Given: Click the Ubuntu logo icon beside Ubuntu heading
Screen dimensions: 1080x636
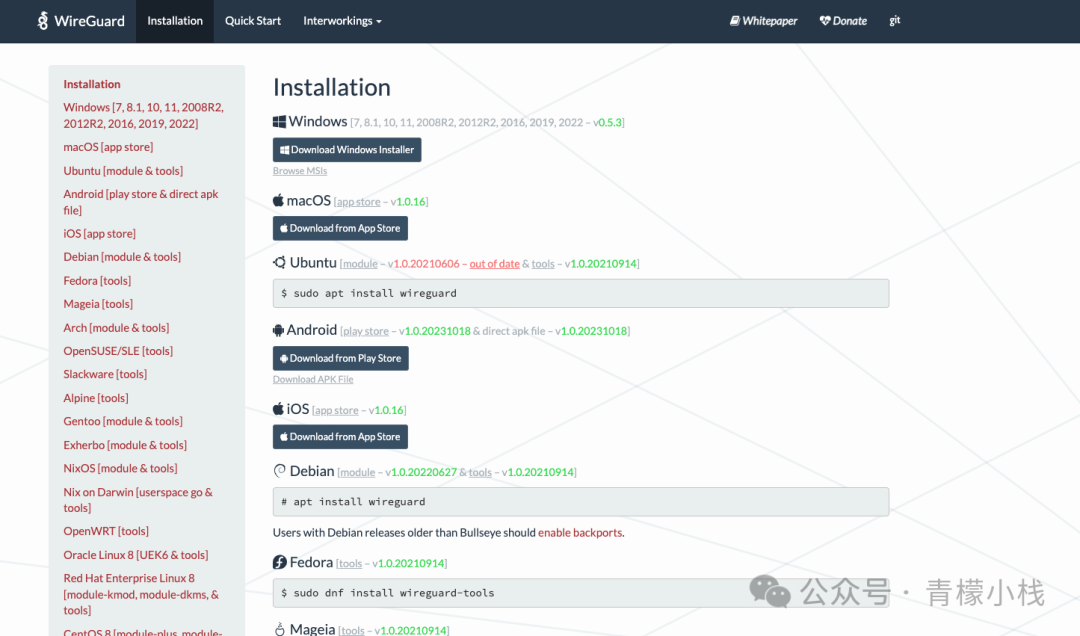Looking at the screenshot, I should point(279,263).
